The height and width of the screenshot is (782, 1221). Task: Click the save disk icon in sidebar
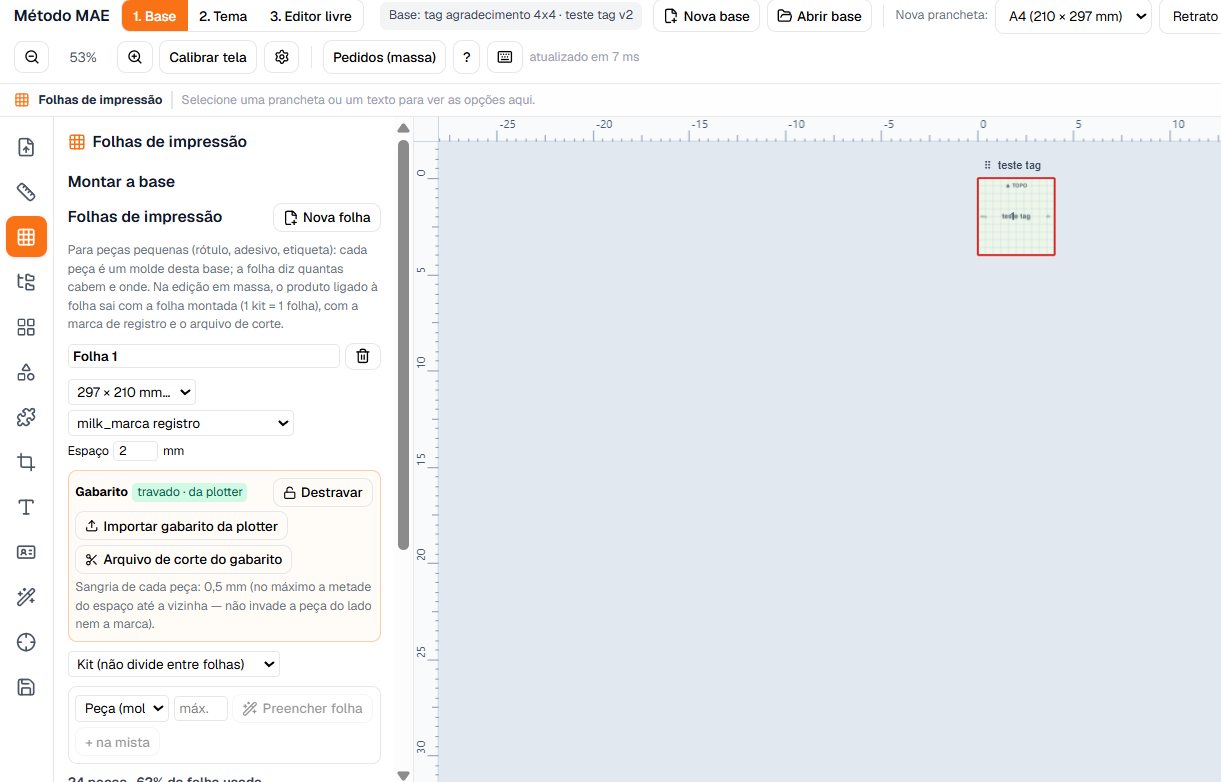pos(27,687)
